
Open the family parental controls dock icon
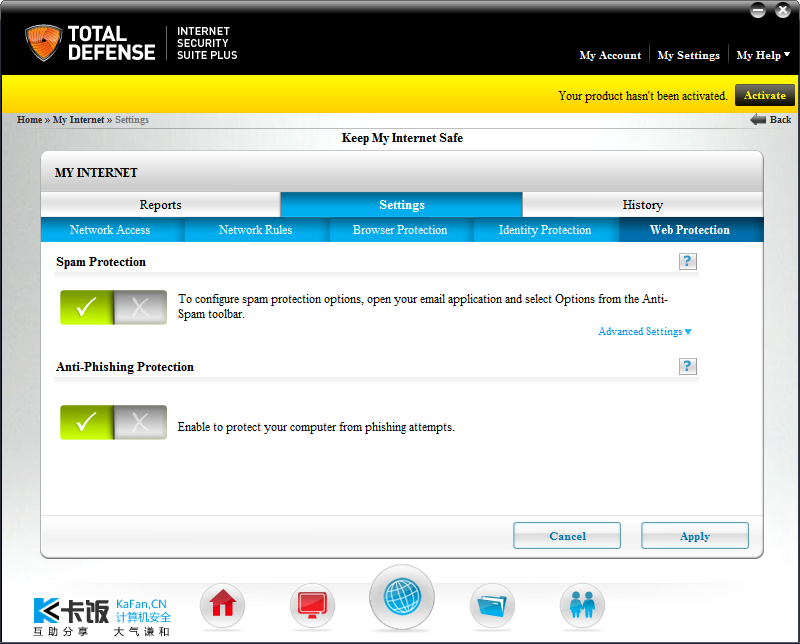click(582, 605)
